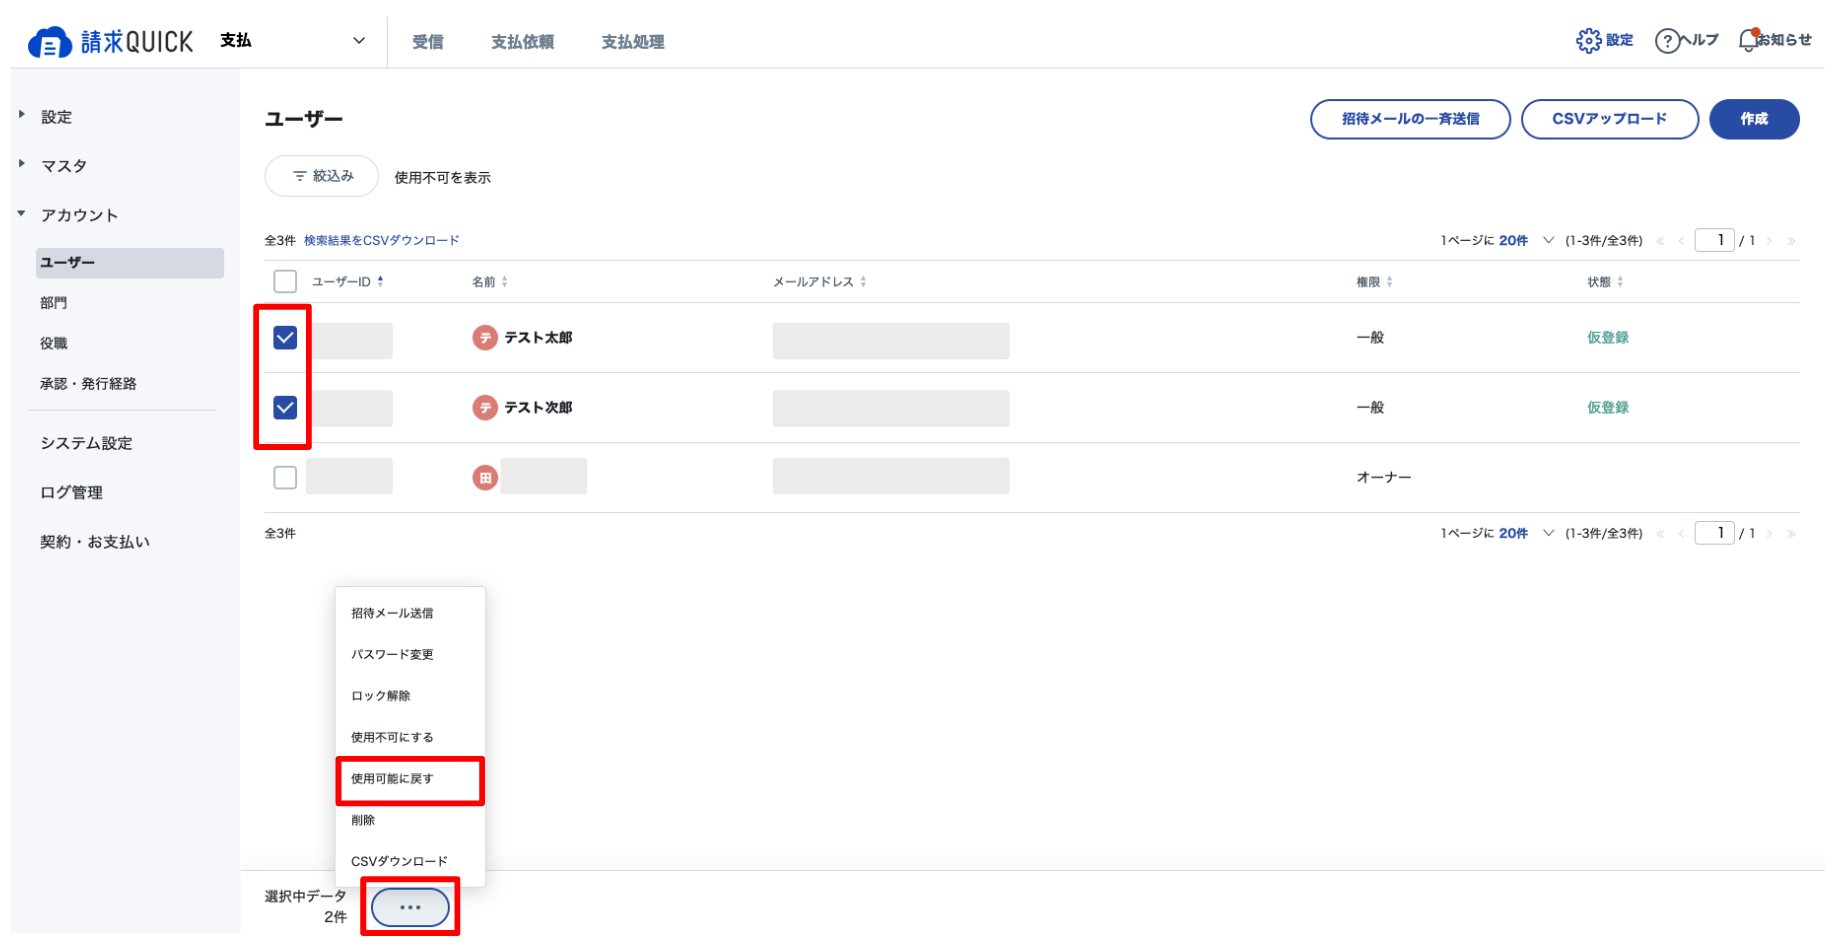Select 役職 in the sidebar
The height and width of the screenshot is (946, 1835).
pos(54,343)
